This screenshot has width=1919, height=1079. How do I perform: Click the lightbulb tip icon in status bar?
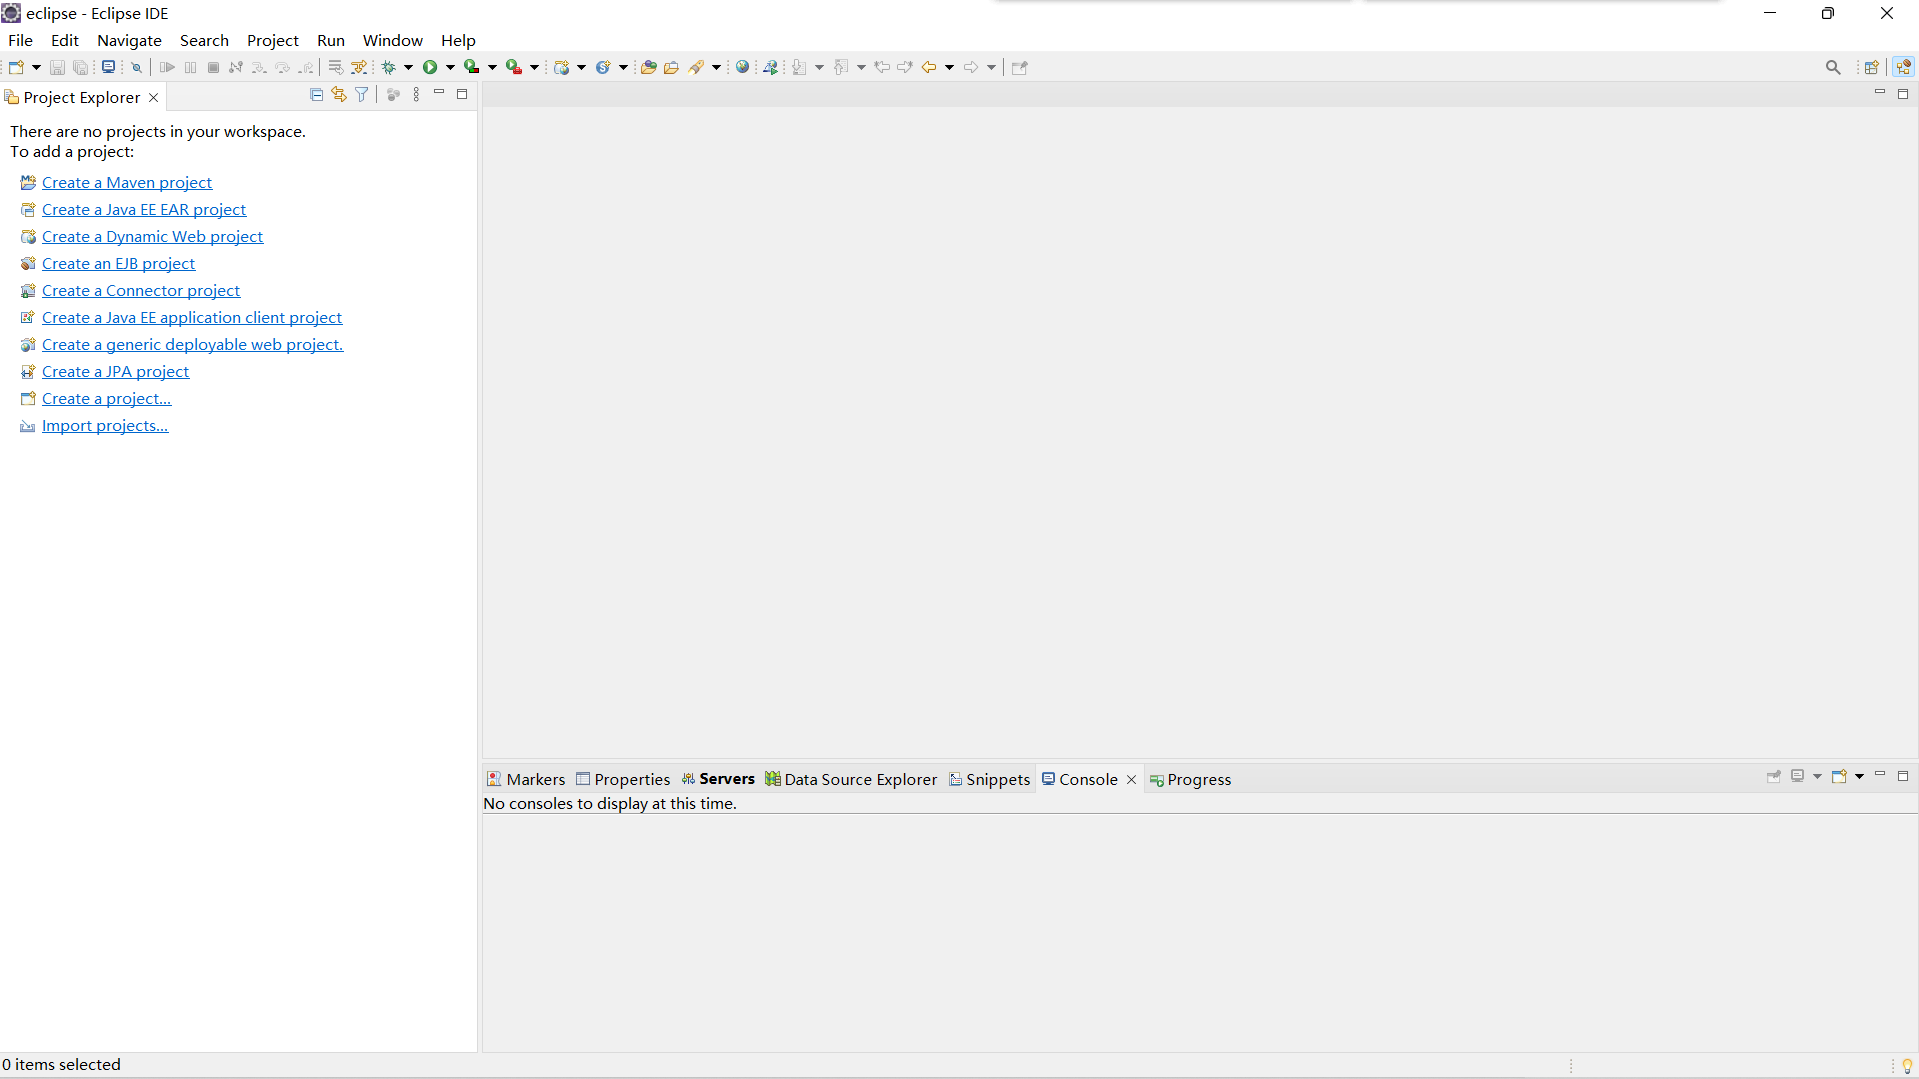click(1906, 1066)
